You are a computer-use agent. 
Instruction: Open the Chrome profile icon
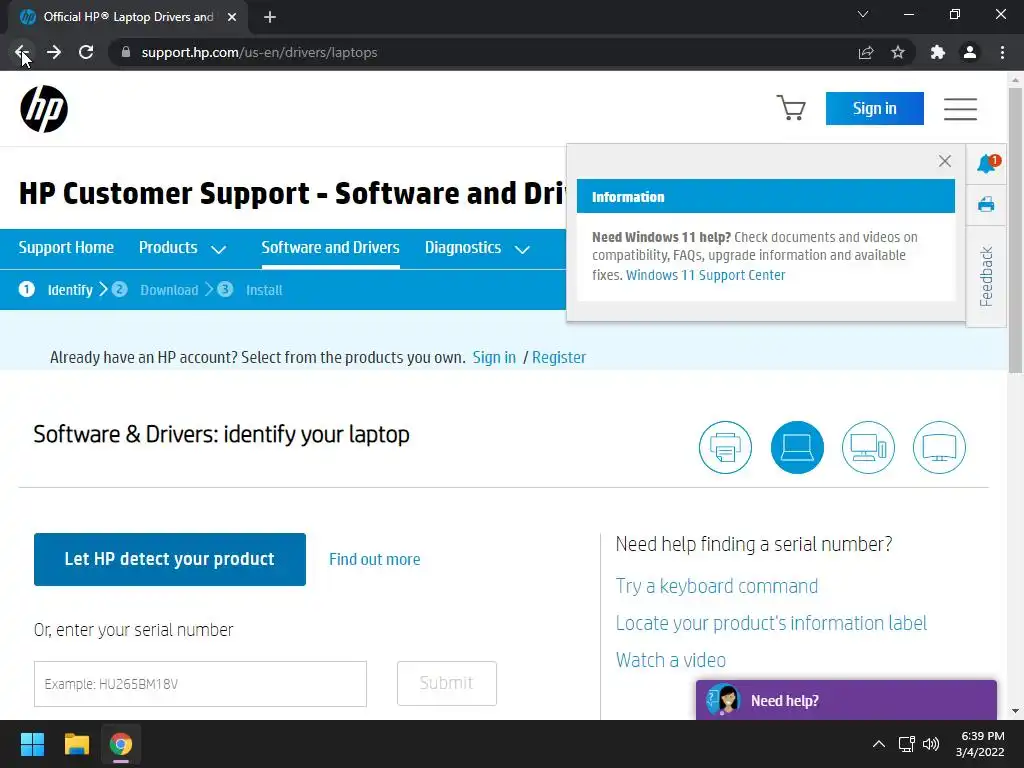(x=970, y=52)
